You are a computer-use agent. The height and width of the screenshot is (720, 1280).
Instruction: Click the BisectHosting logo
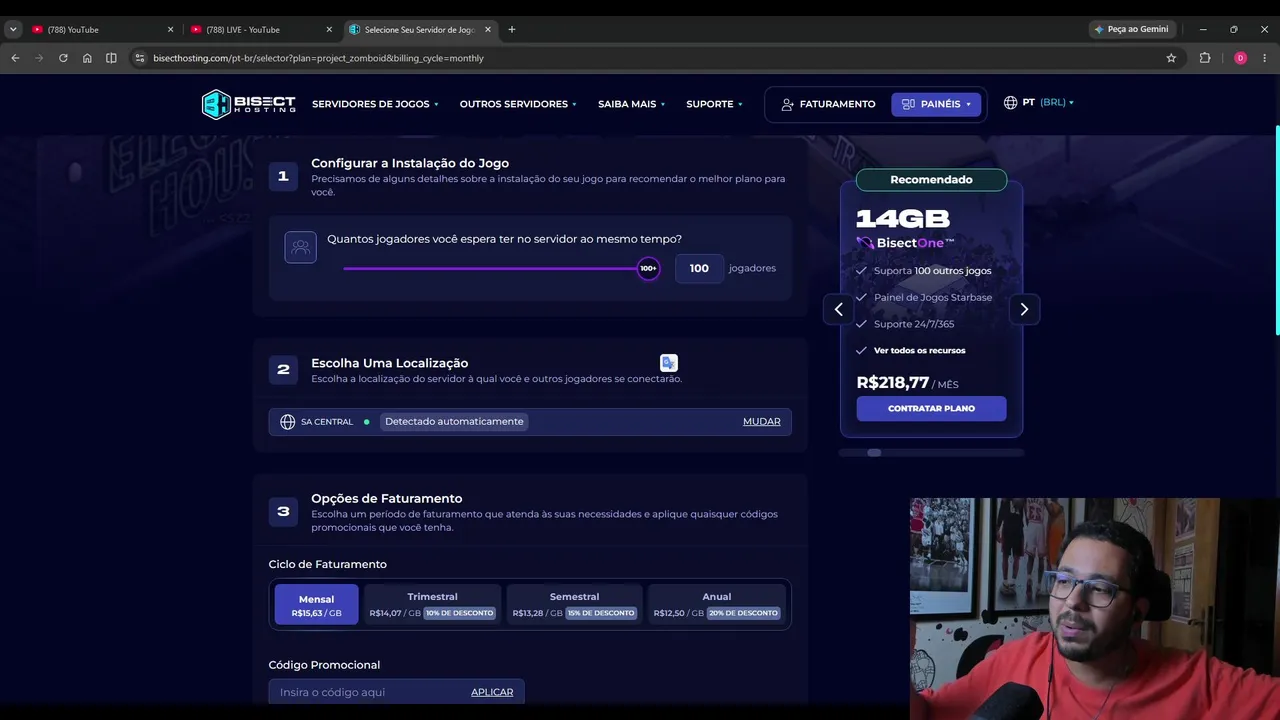tap(249, 104)
